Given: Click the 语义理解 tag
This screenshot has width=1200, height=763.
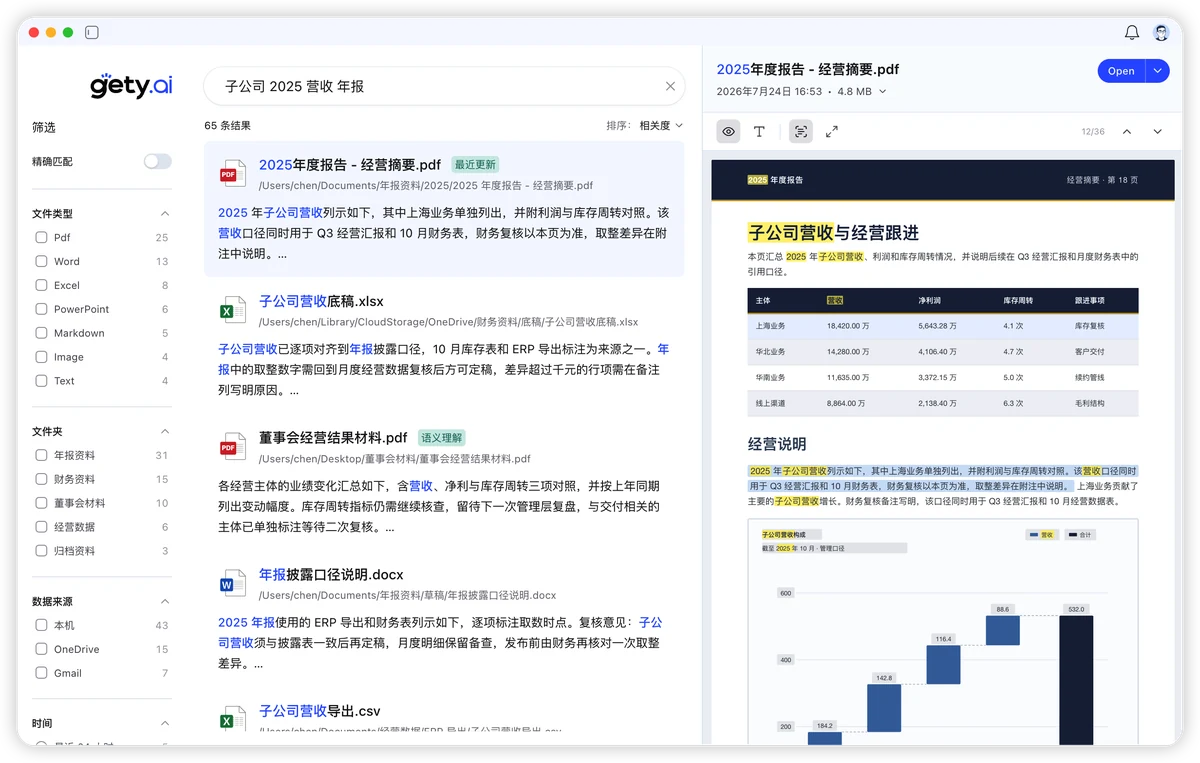Looking at the screenshot, I should tap(441, 438).
